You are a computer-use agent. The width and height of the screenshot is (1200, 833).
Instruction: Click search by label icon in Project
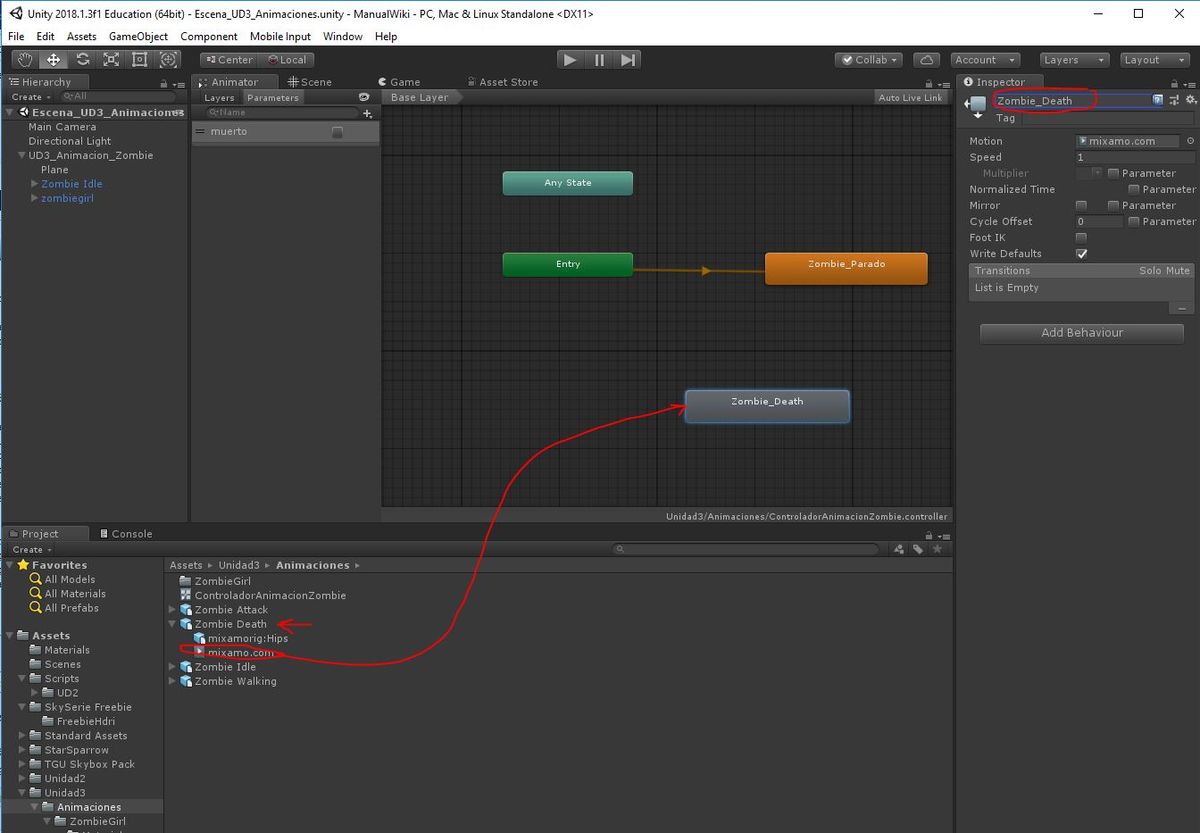pyautogui.click(x=917, y=549)
